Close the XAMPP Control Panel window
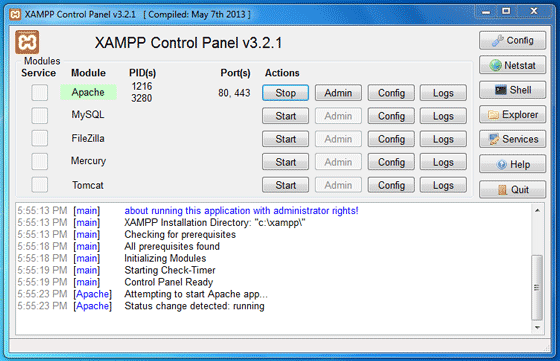Image resolution: width=560 pixels, height=361 pixels. pyautogui.click(x=534, y=12)
